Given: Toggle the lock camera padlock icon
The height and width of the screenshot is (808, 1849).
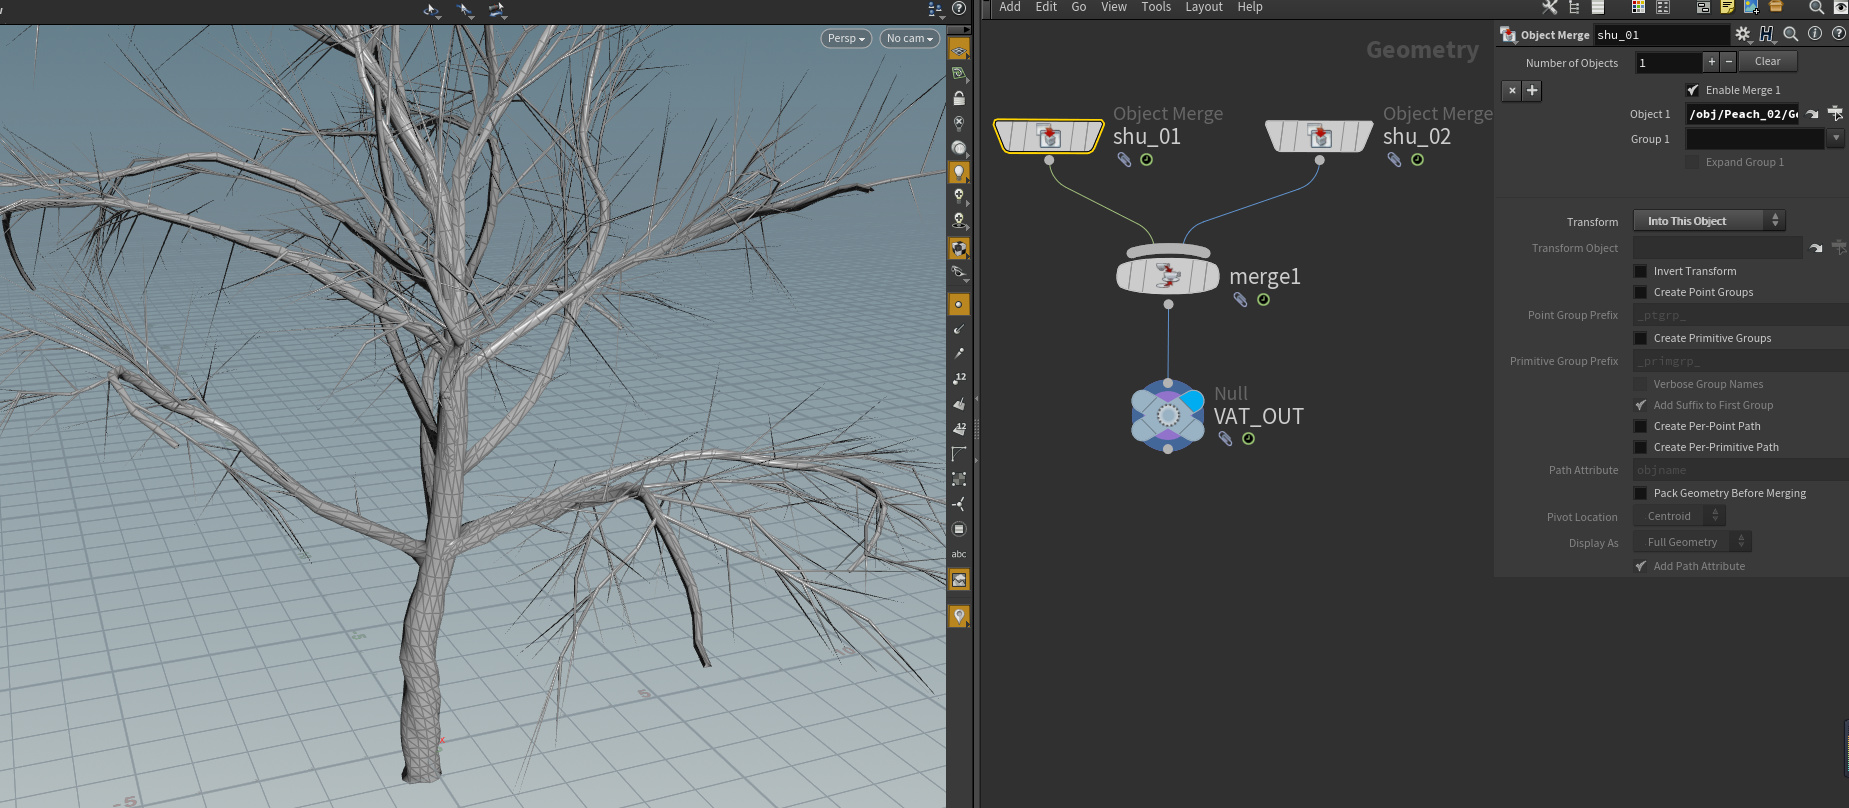Looking at the screenshot, I should 959,98.
